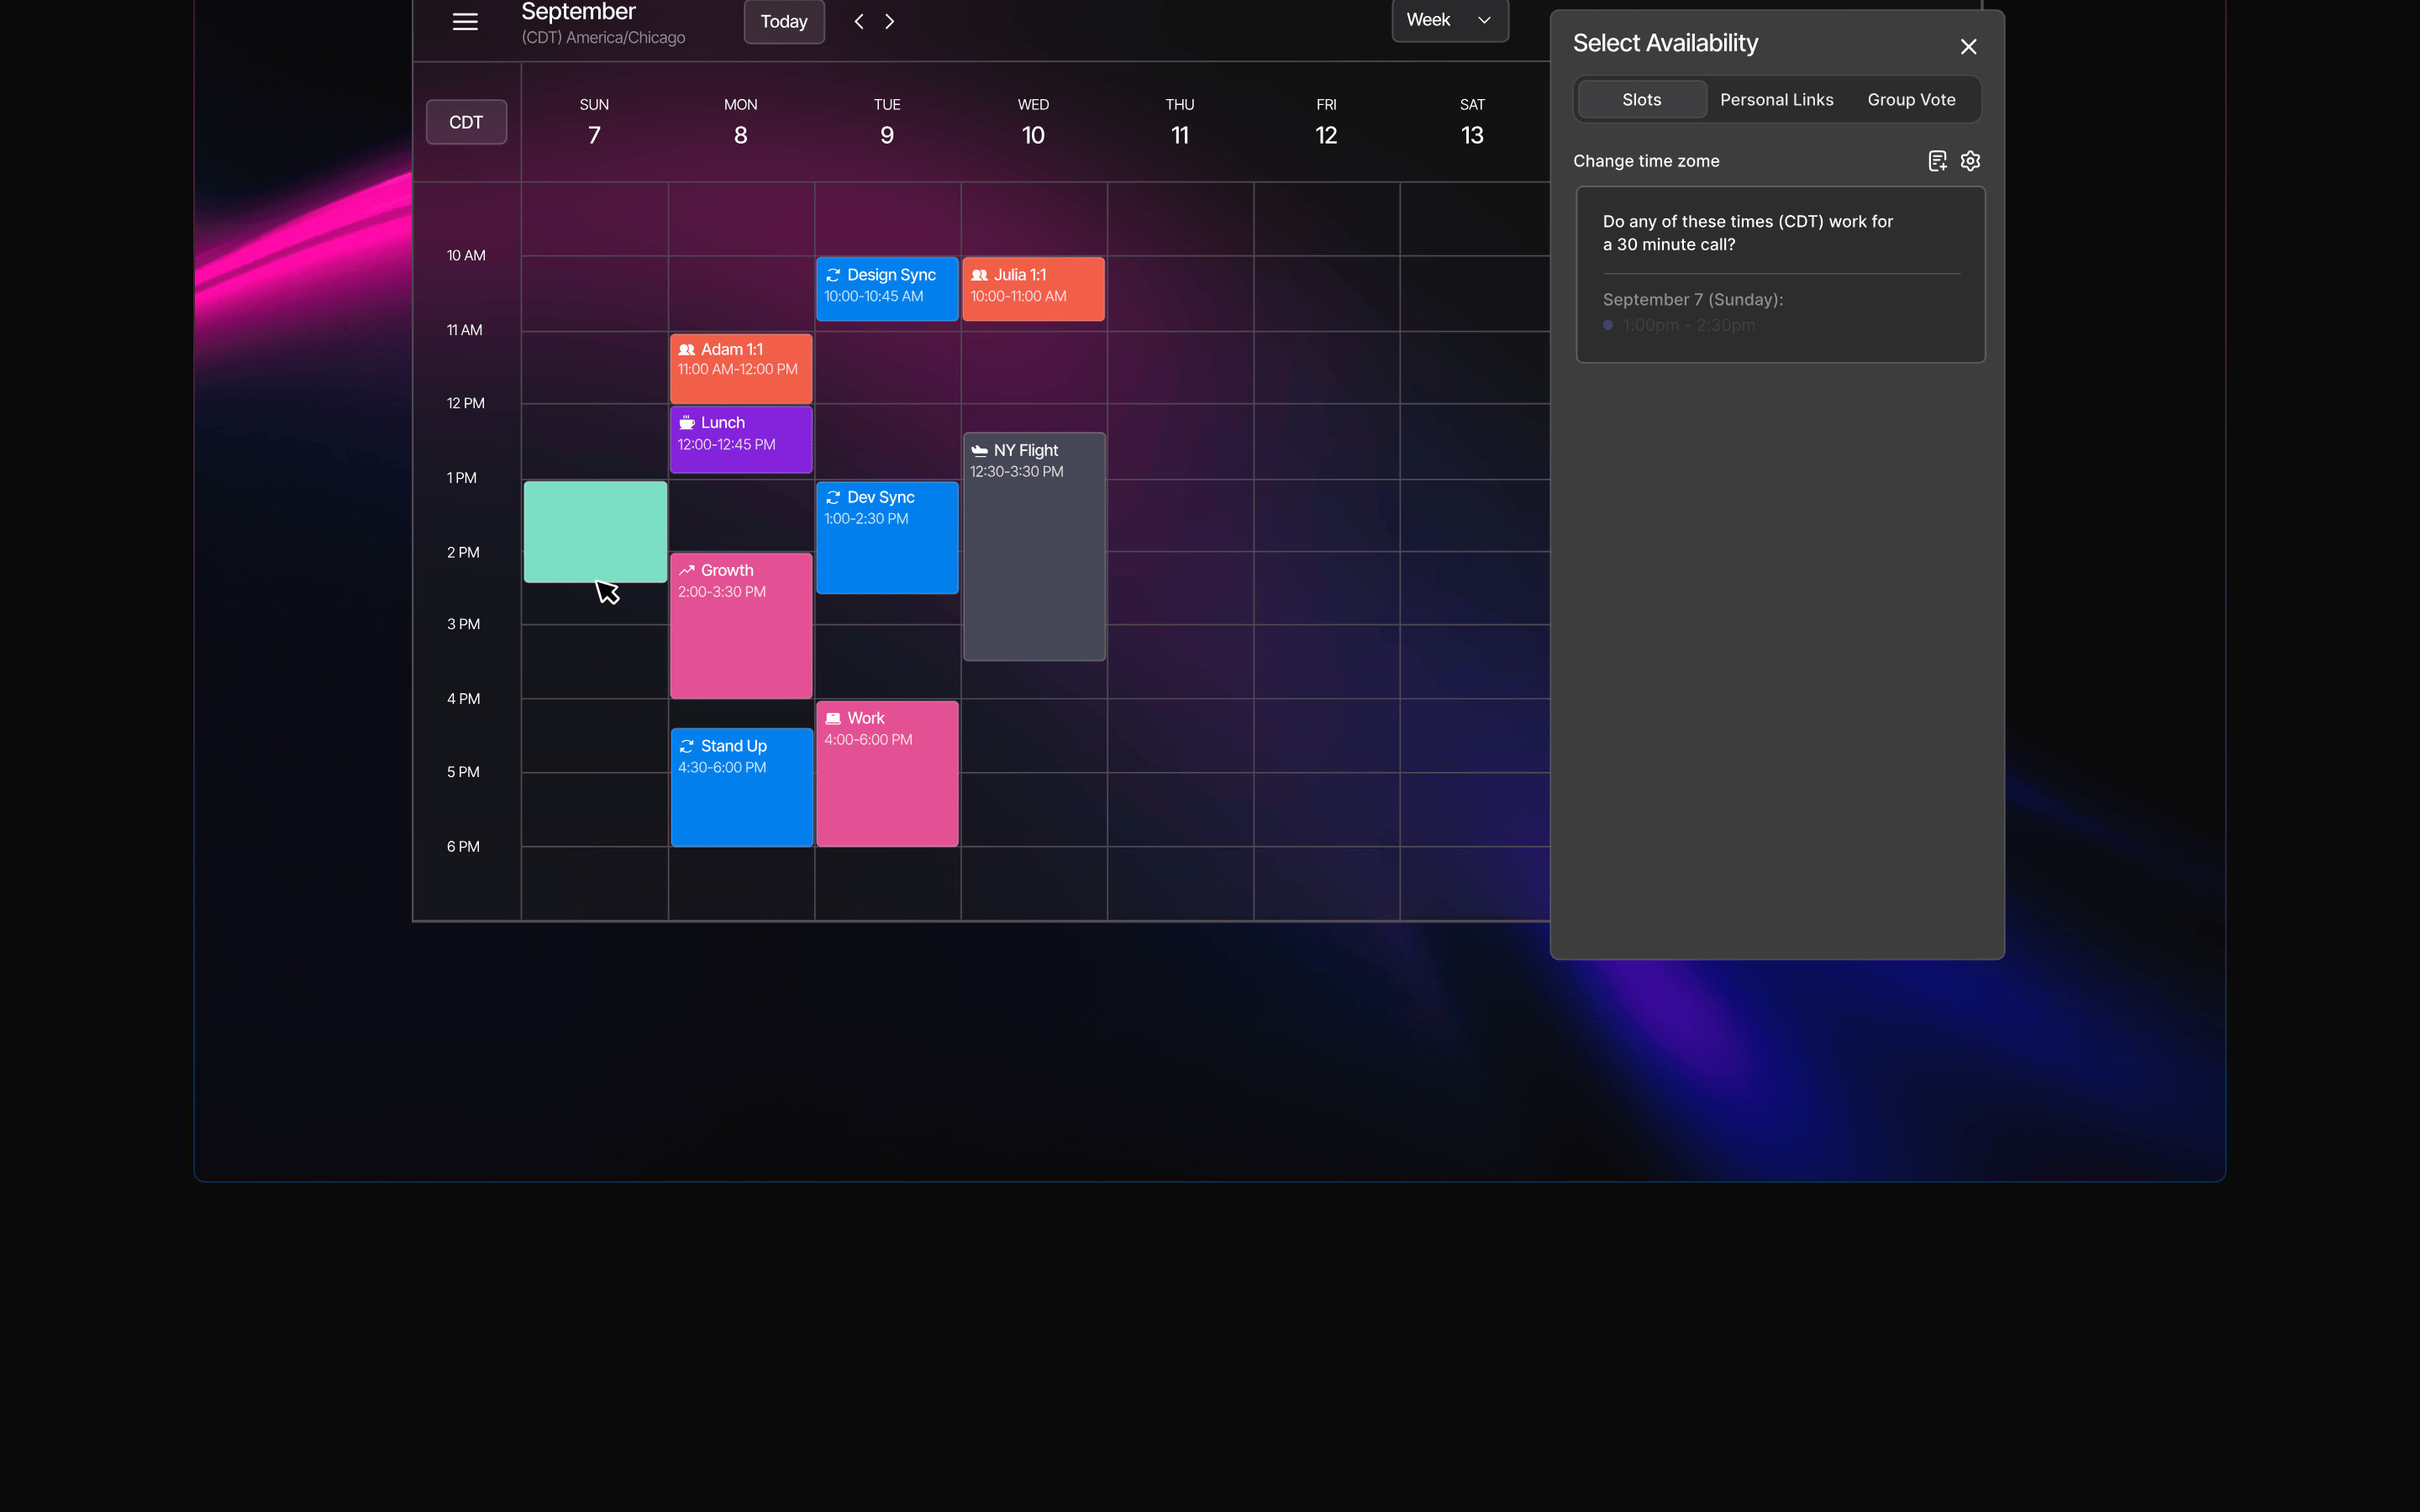Go to the previous week arrow
2420x1512 pixels.
(859, 21)
